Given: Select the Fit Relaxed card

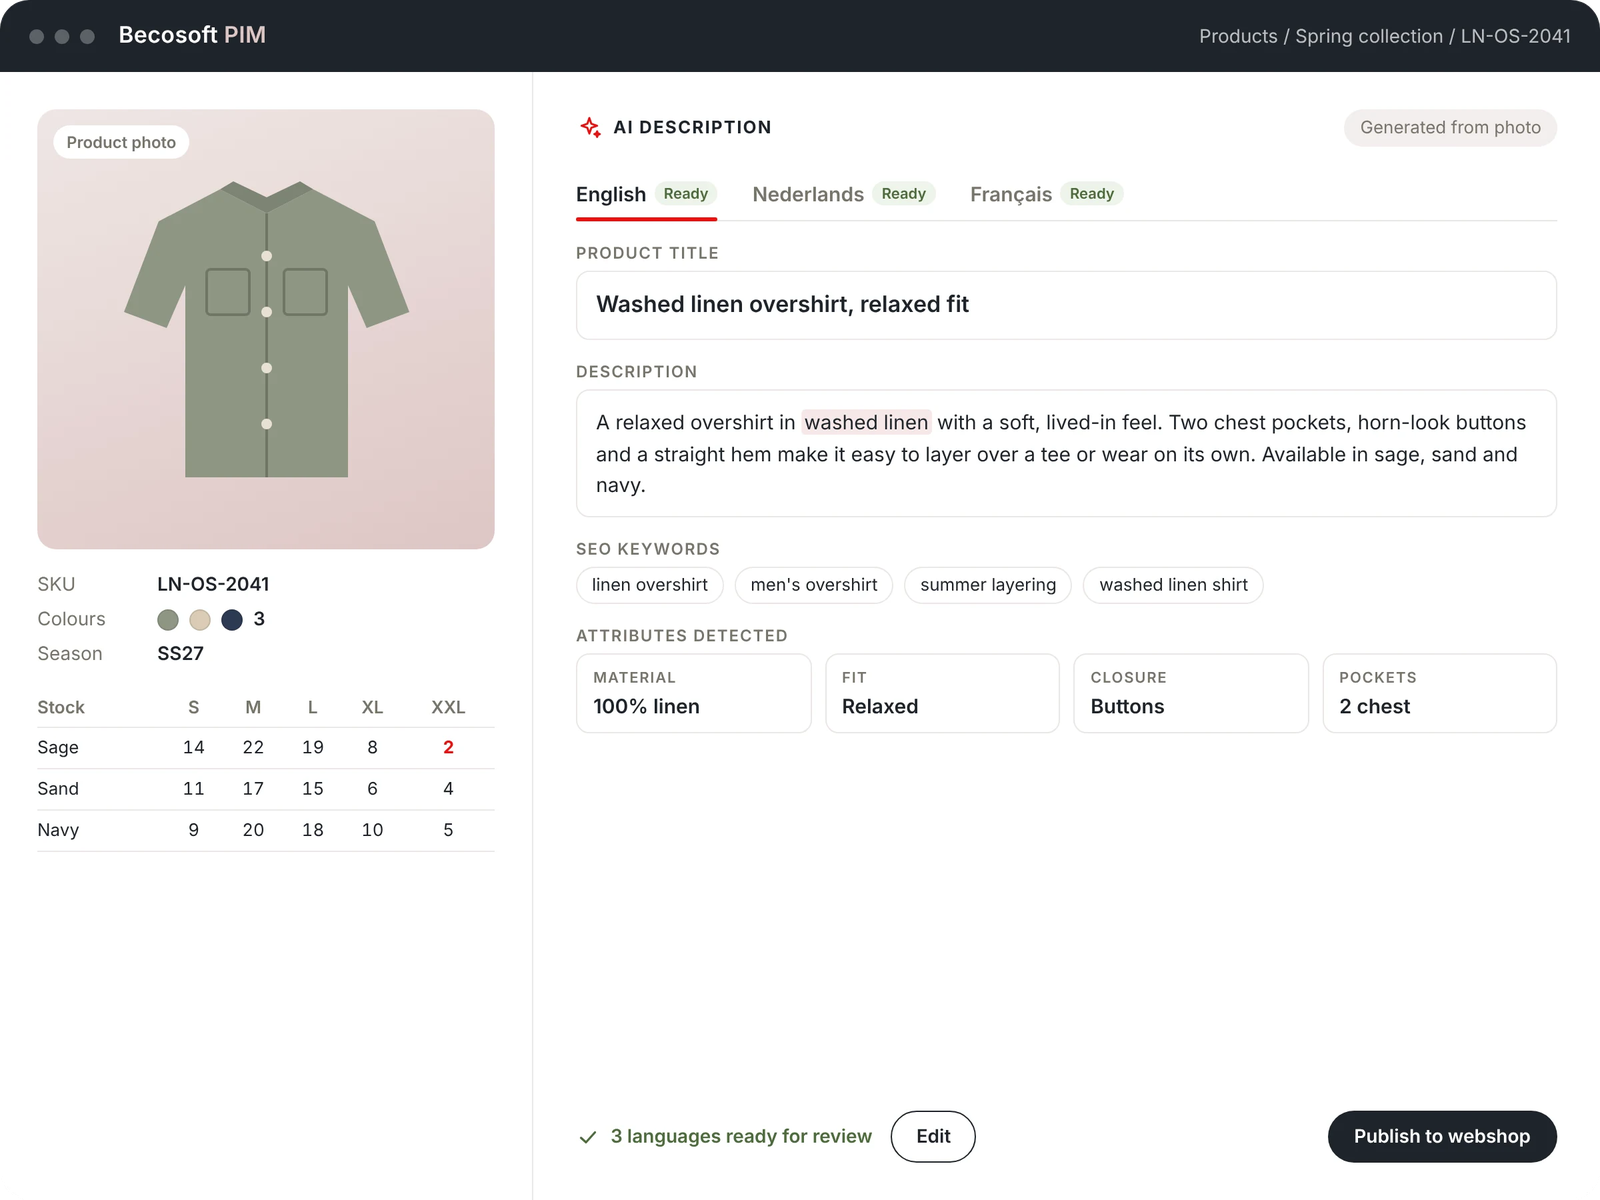Looking at the screenshot, I should click(942, 693).
